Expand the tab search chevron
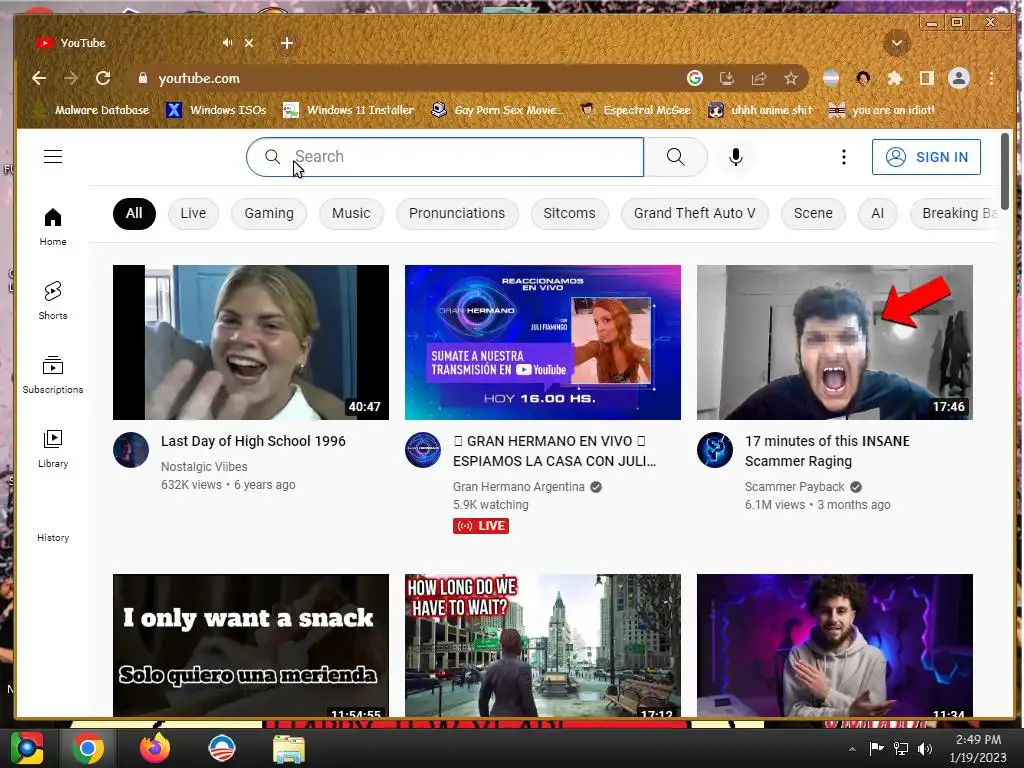This screenshot has width=1024, height=768. (x=897, y=44)
